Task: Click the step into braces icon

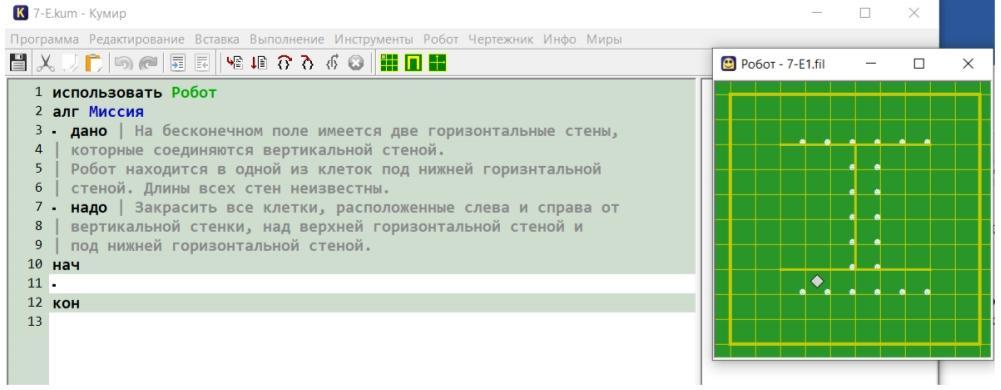Action: coord(308,63)
